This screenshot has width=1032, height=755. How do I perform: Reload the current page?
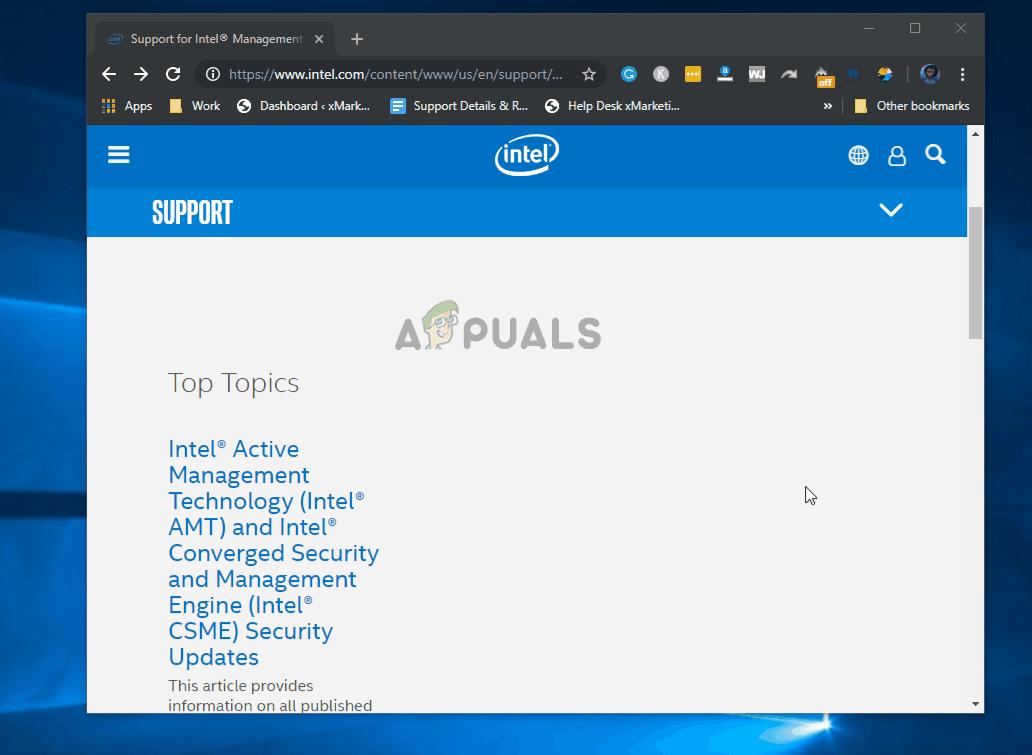coord(173,74)
